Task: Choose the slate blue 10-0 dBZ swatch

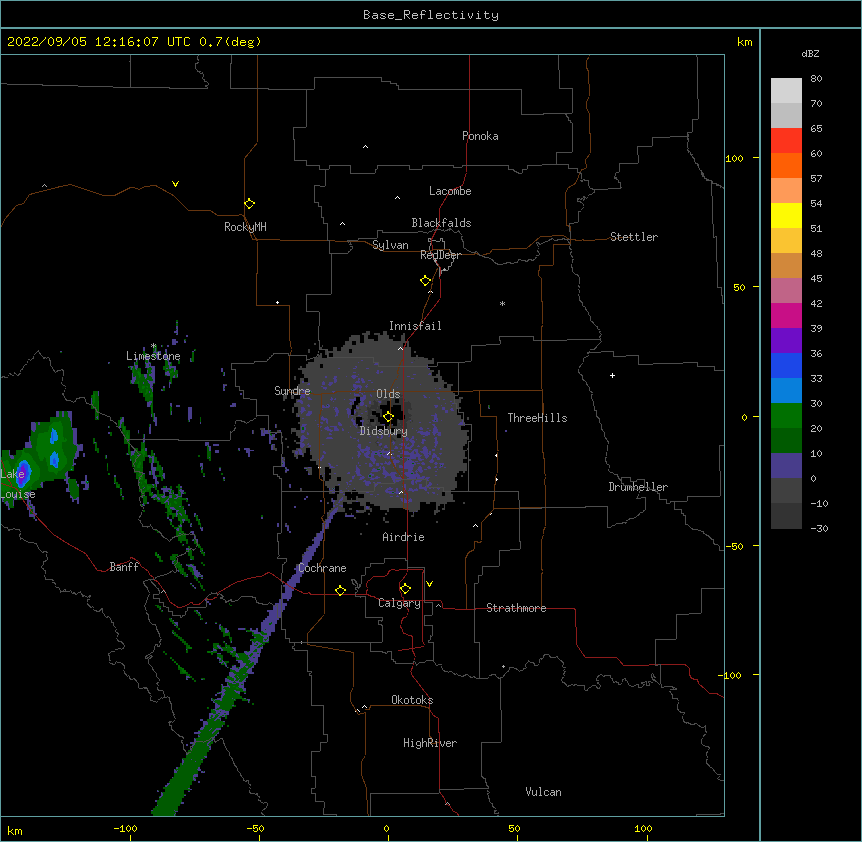Action: [x=786, y=466]
